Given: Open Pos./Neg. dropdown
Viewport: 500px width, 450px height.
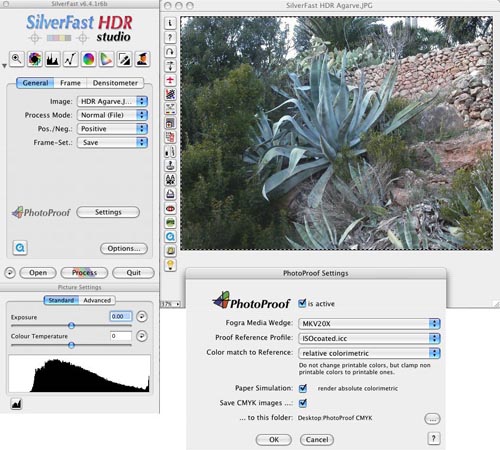Looking at the screenshot, I should click(112, 129).
